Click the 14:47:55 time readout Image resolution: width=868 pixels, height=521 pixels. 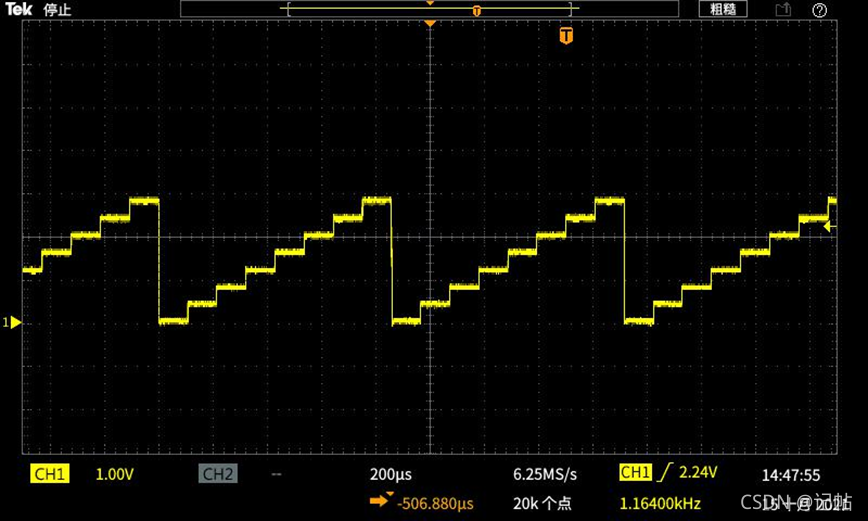(x=791, y=475)
